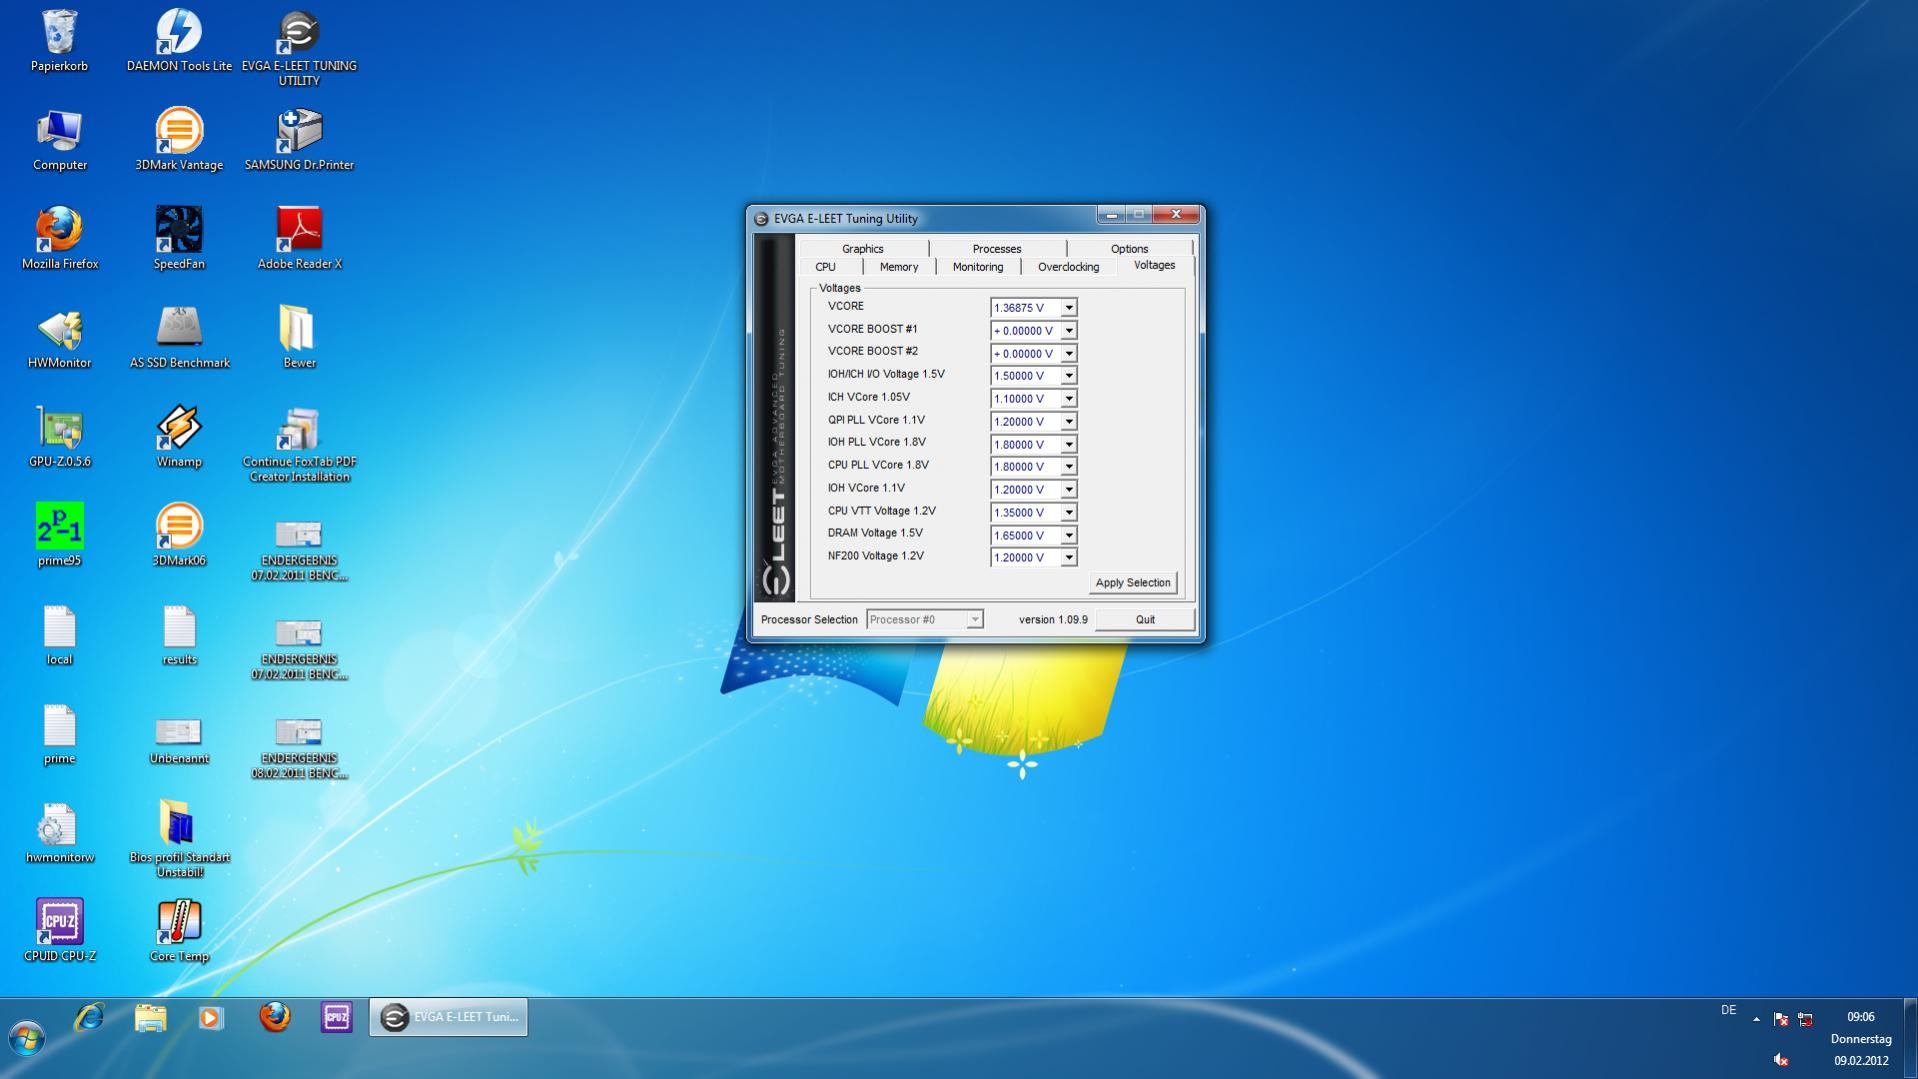Click the Quit button

pyautogui.click(x=1145, y=620)
